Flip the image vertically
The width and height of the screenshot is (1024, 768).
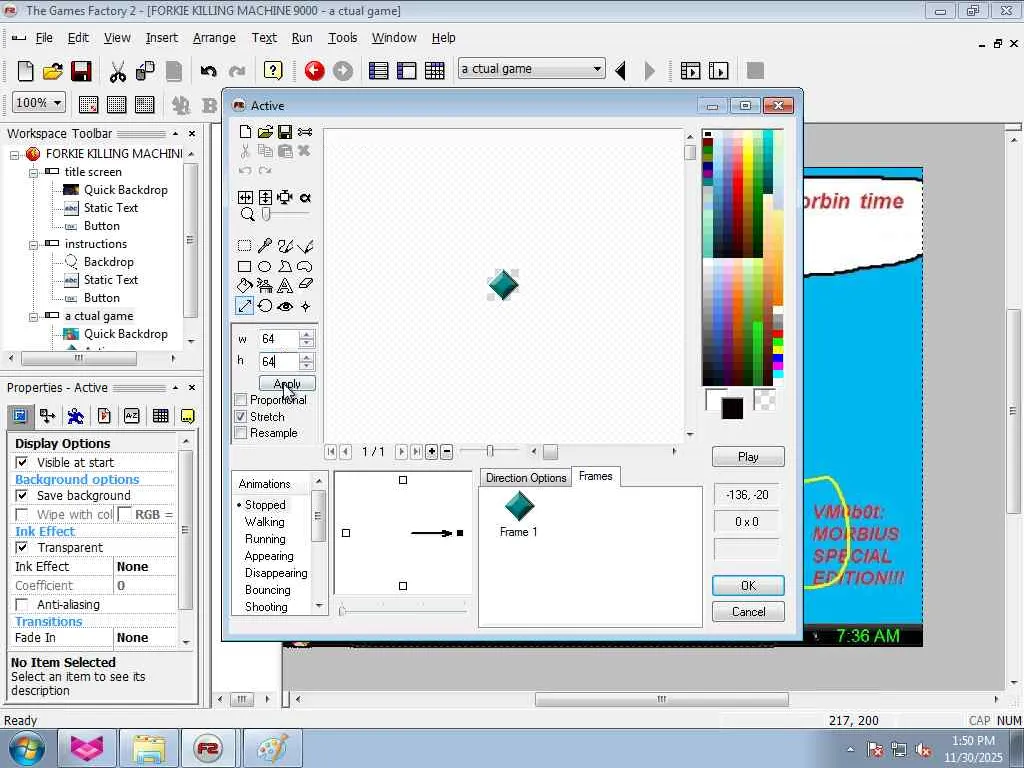pyautogui.click(x=265, y=197)
